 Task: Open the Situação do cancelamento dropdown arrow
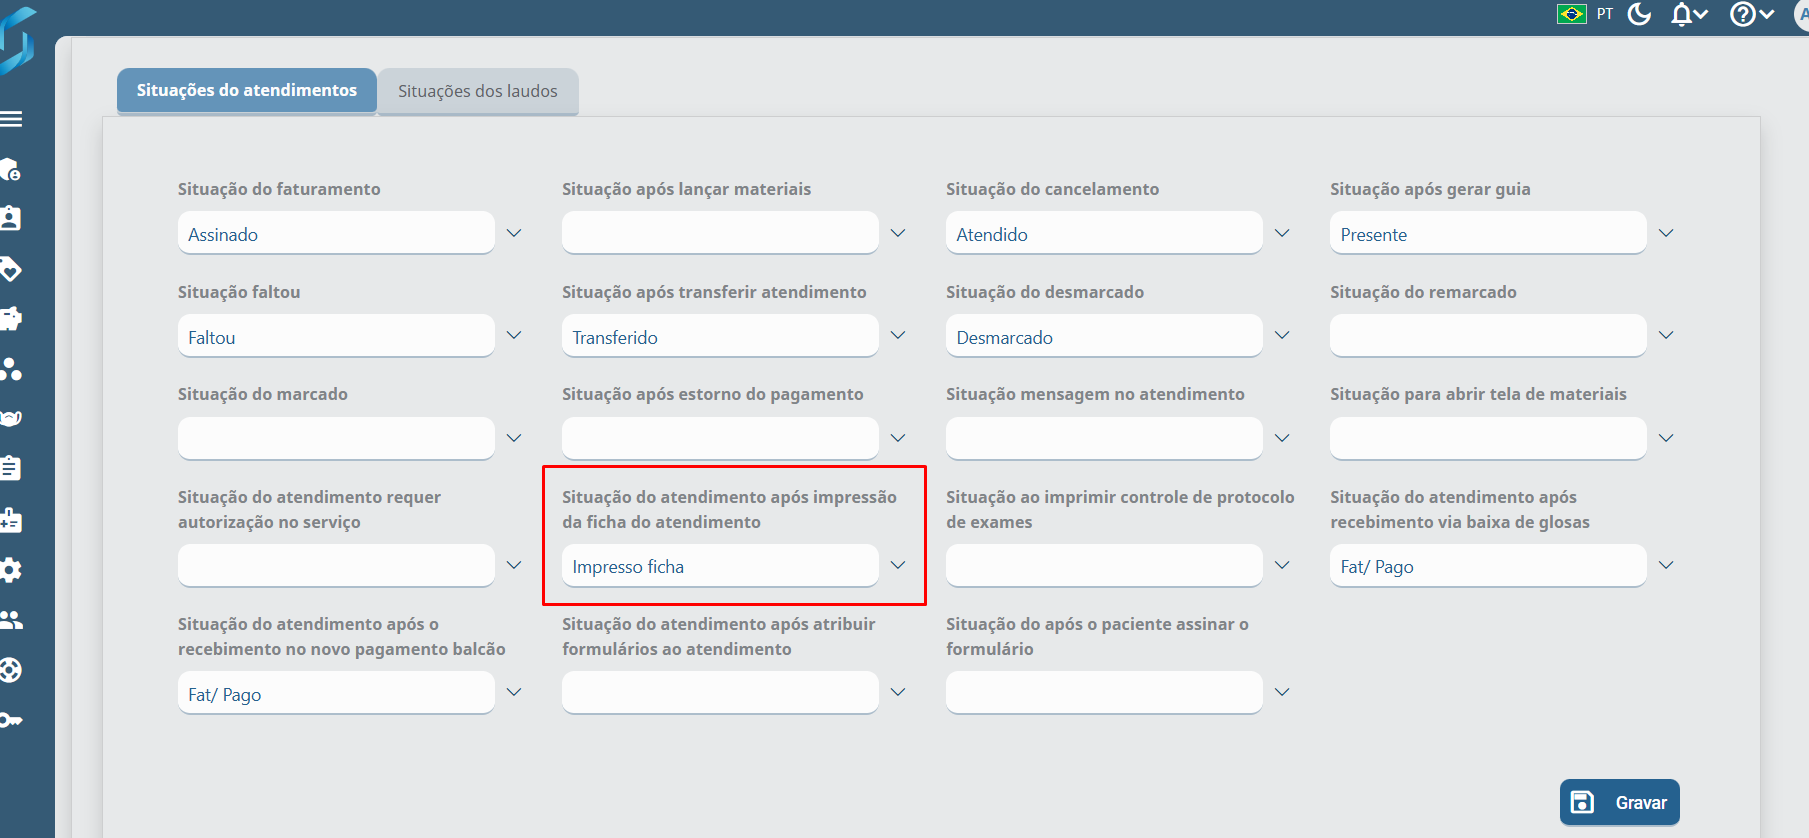click(1282, 233)
